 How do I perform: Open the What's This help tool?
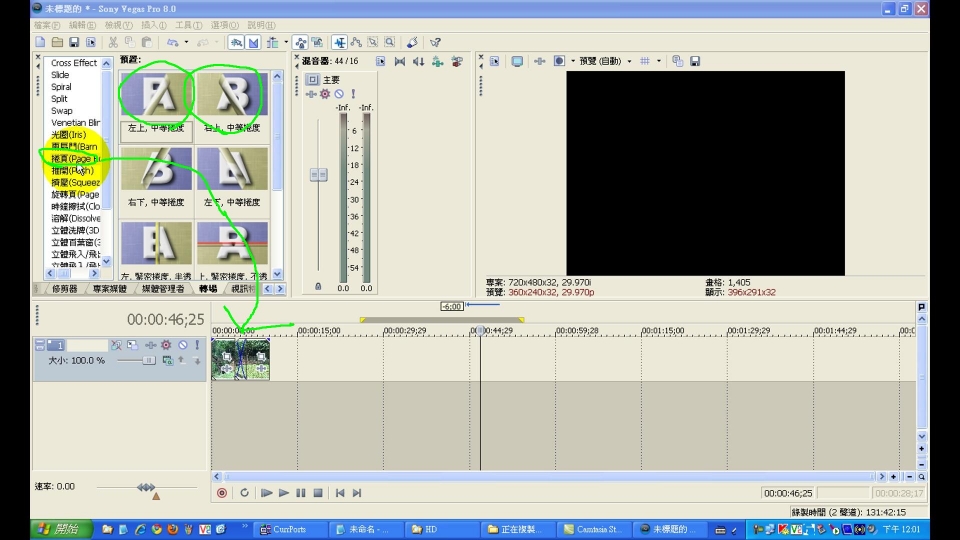click(x=435, y=42)
